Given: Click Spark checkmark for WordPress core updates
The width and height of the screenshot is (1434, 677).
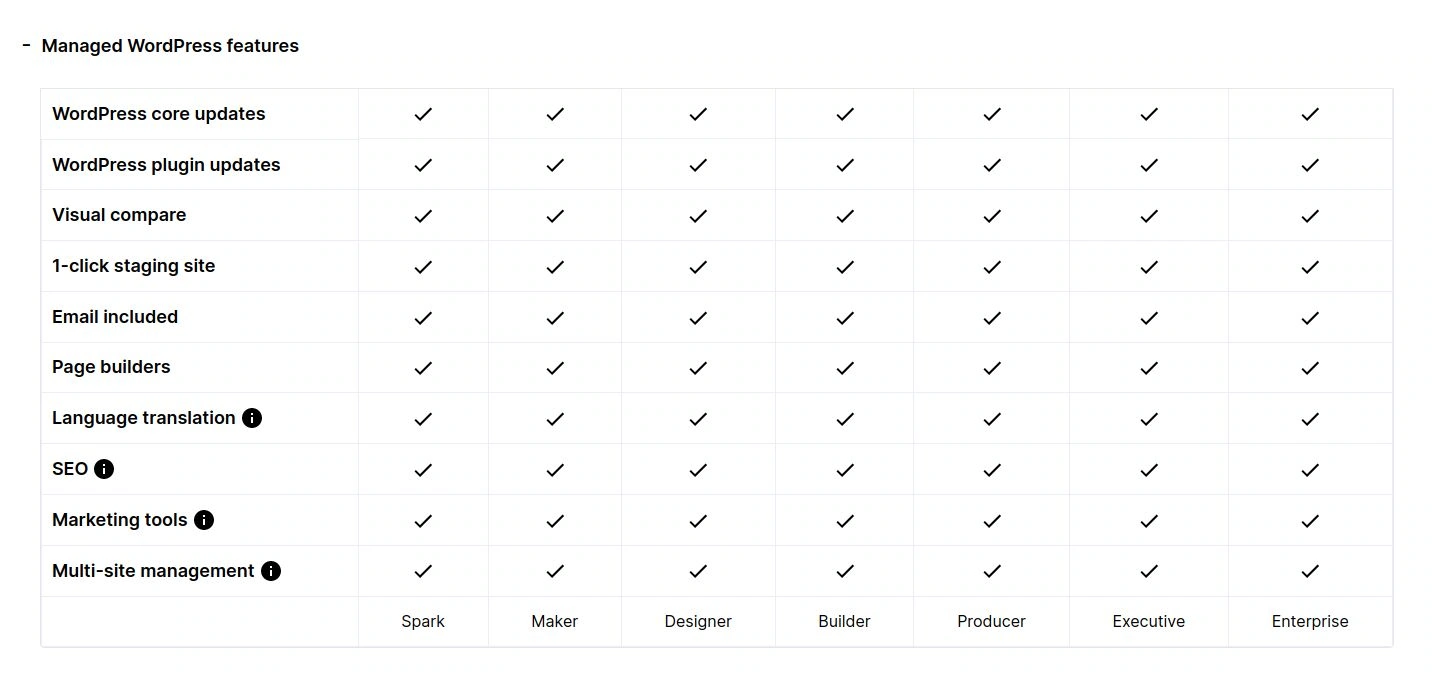Looking at the screenshot, I should point(423,114).
